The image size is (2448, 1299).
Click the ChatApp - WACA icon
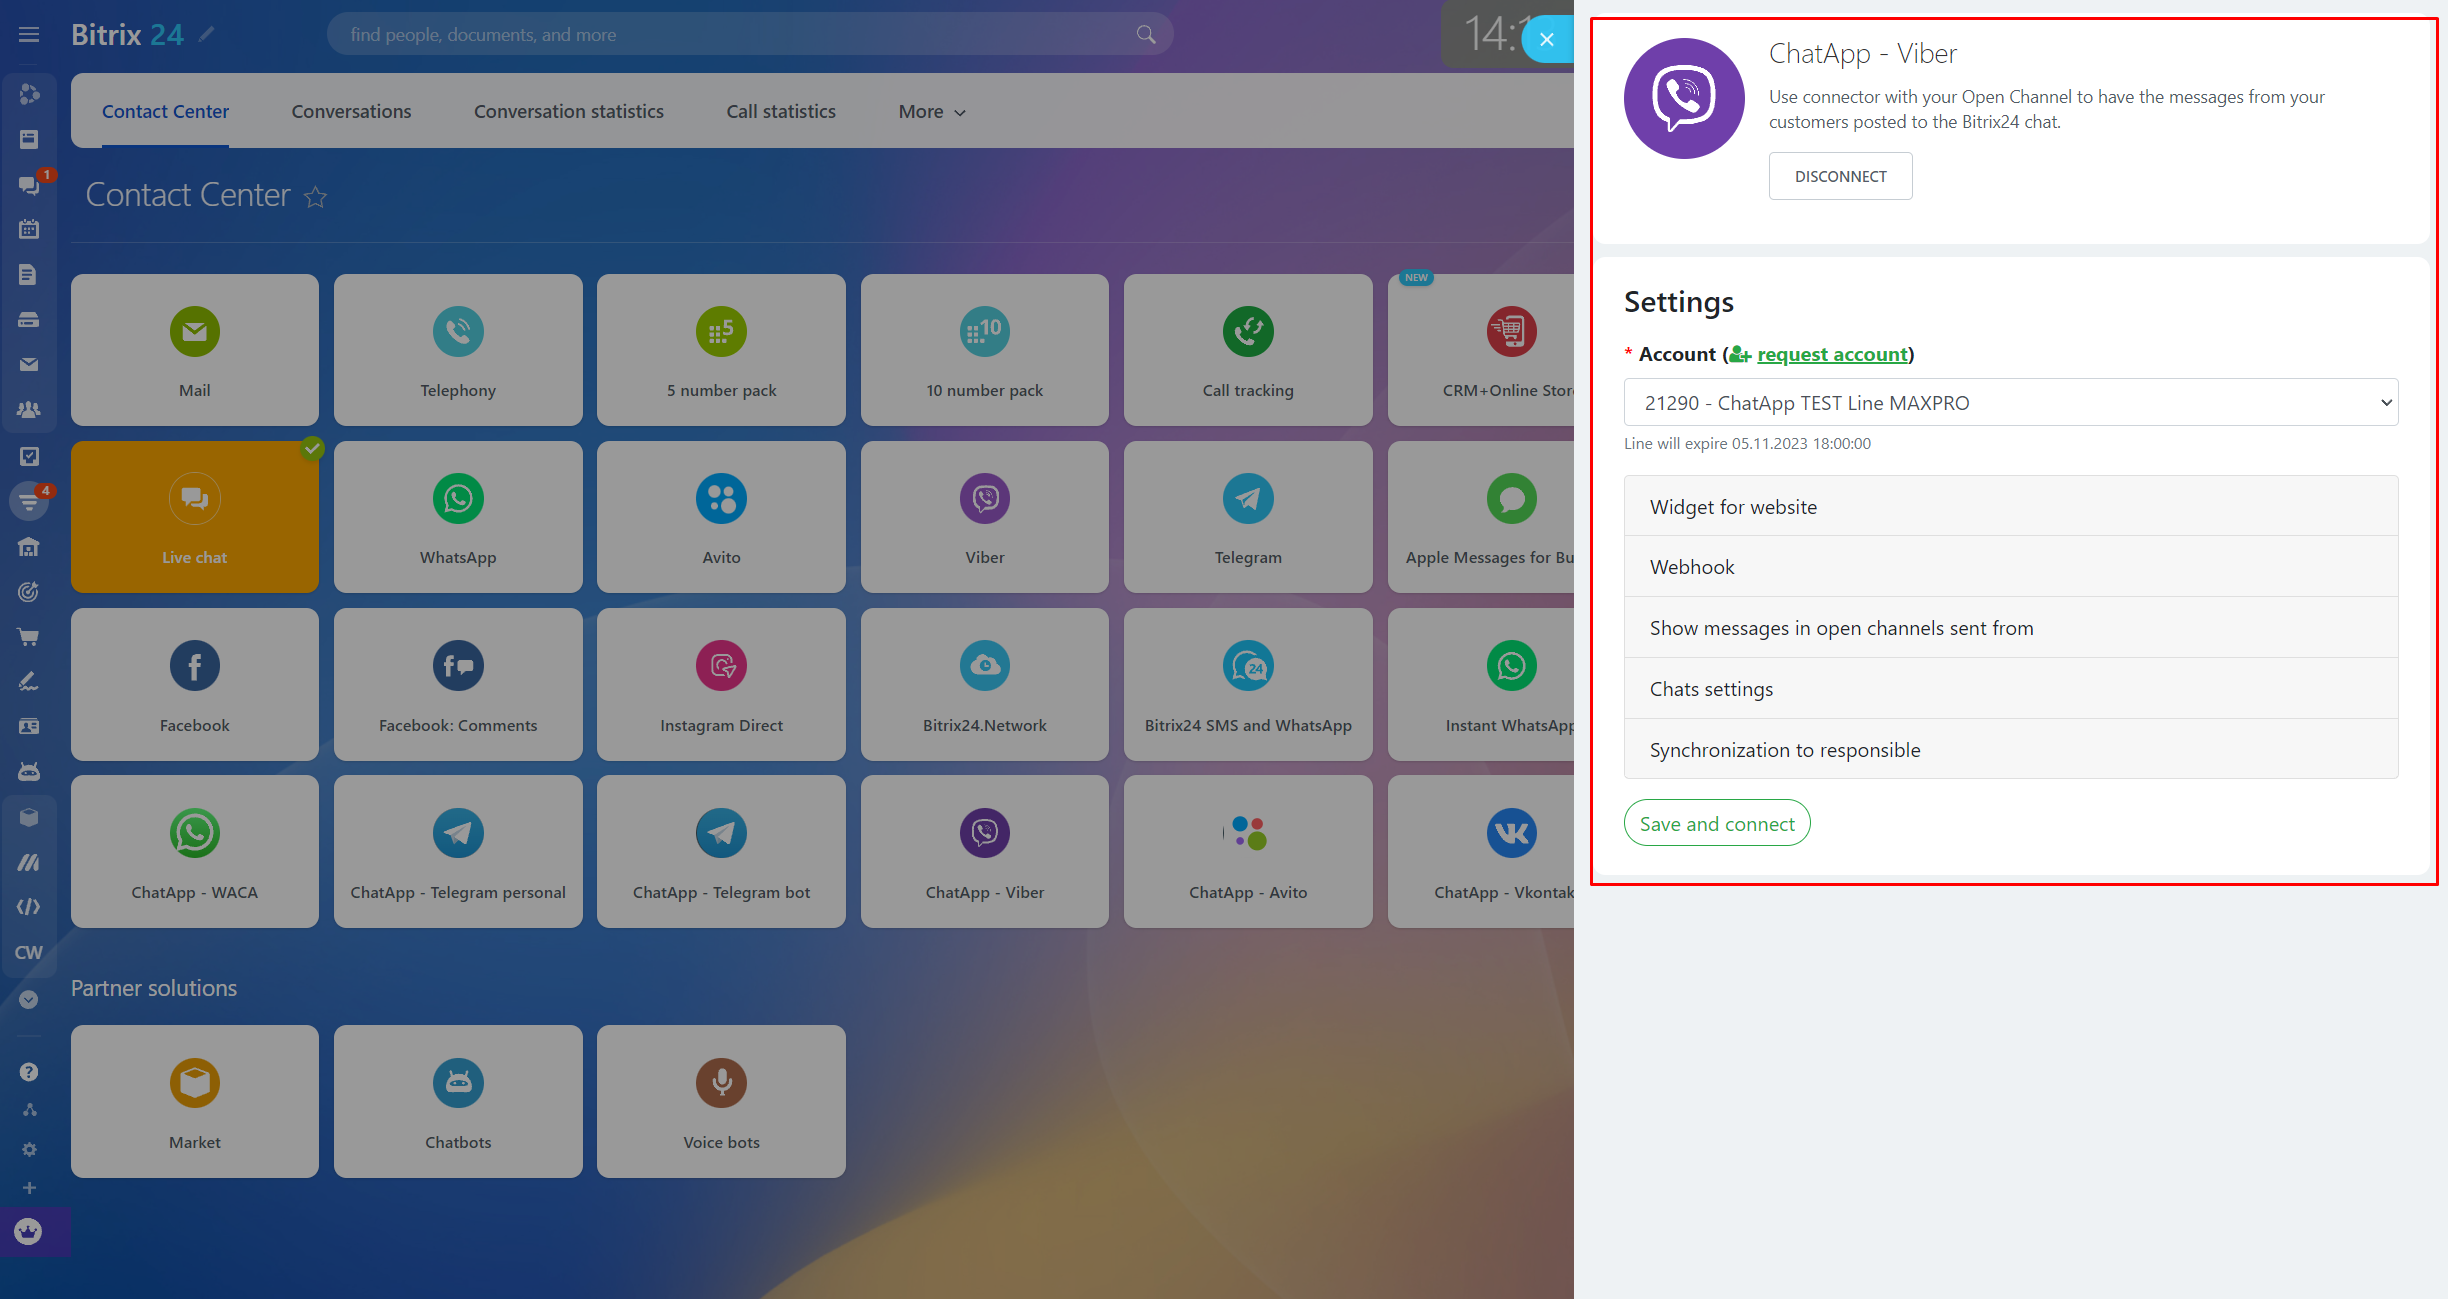[194, 833]
